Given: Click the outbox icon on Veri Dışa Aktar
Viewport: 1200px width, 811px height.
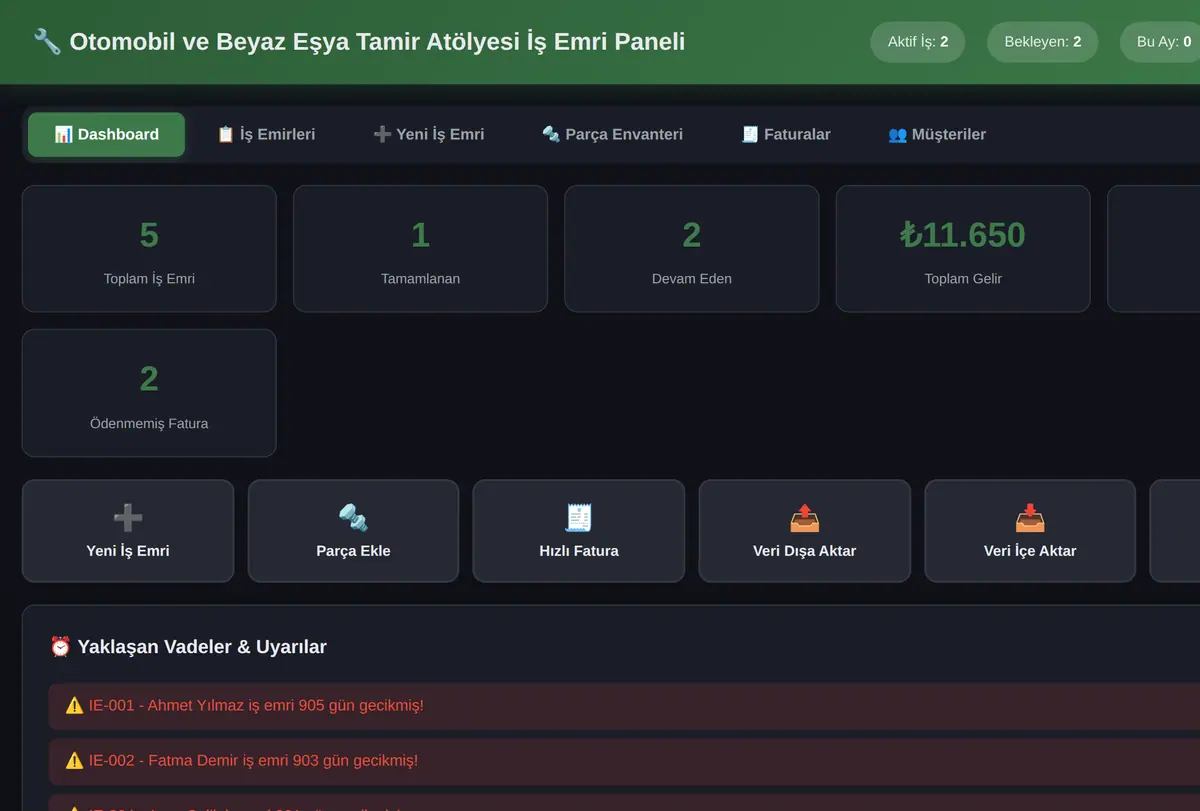Looking at the screenshot, I should point(805,517).
